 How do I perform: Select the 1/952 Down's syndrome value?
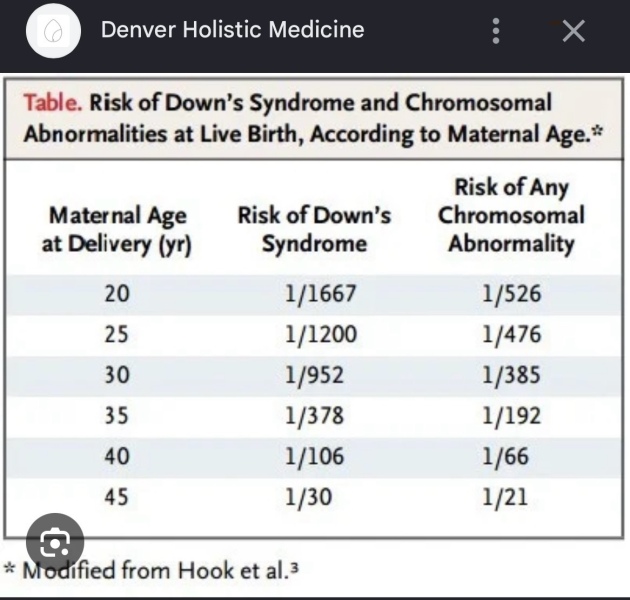(314, 375)
